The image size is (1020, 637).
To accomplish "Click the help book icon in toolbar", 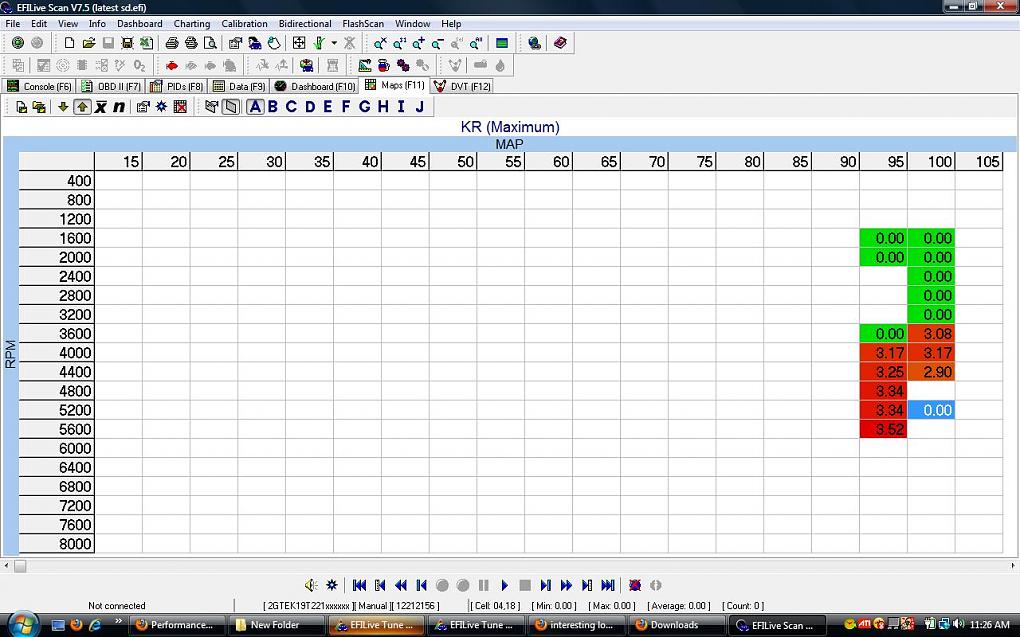I will pyautogui.click(x=560, y=43).
